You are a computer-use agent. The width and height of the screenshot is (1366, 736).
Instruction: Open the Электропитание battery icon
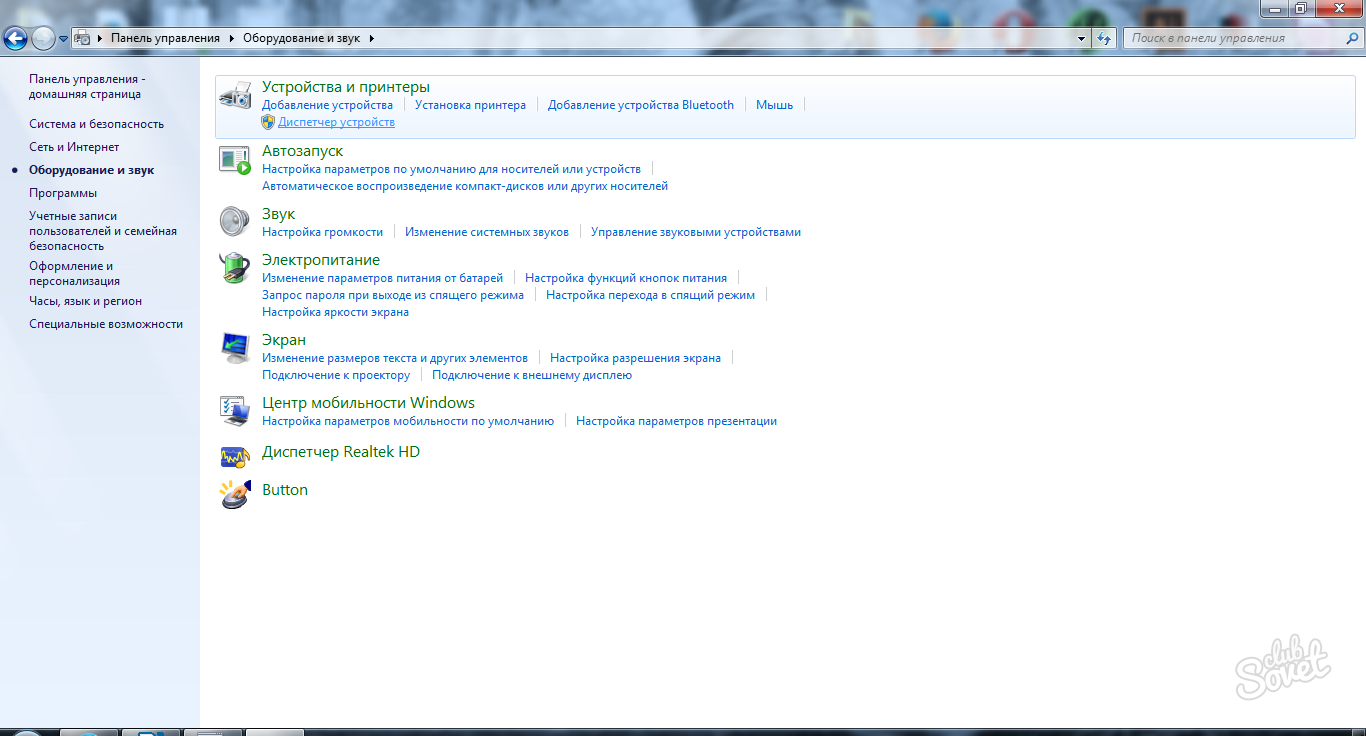click(235, 268)
